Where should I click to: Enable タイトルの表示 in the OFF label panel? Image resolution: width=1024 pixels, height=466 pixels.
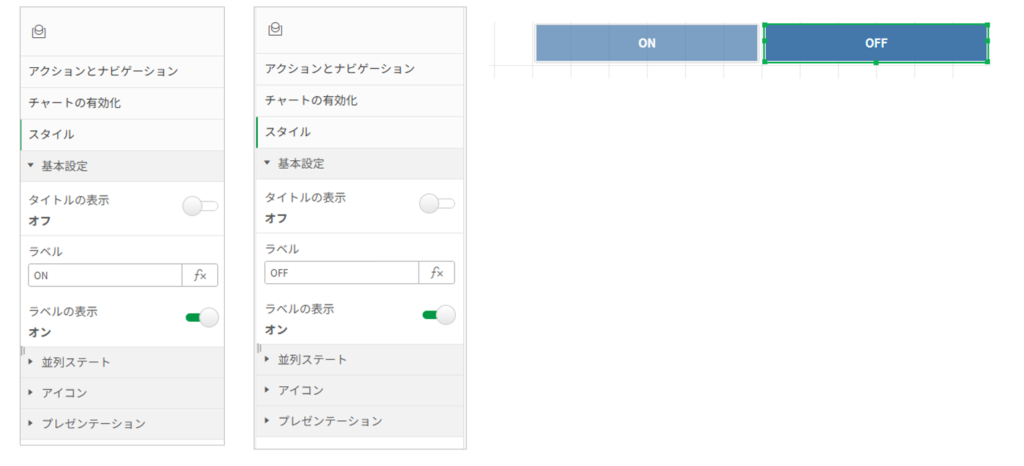click(436, 204)
